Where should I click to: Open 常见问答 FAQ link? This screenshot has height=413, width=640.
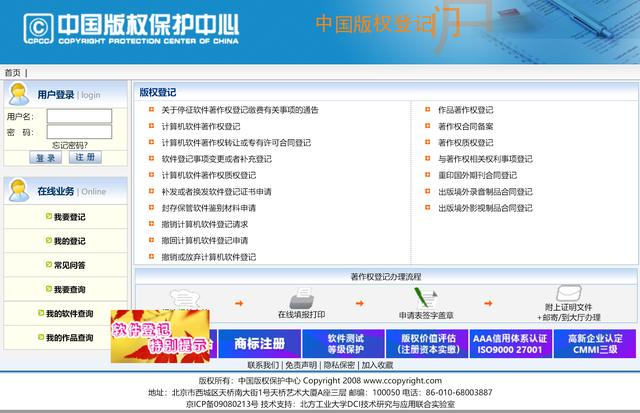(70, 265)
